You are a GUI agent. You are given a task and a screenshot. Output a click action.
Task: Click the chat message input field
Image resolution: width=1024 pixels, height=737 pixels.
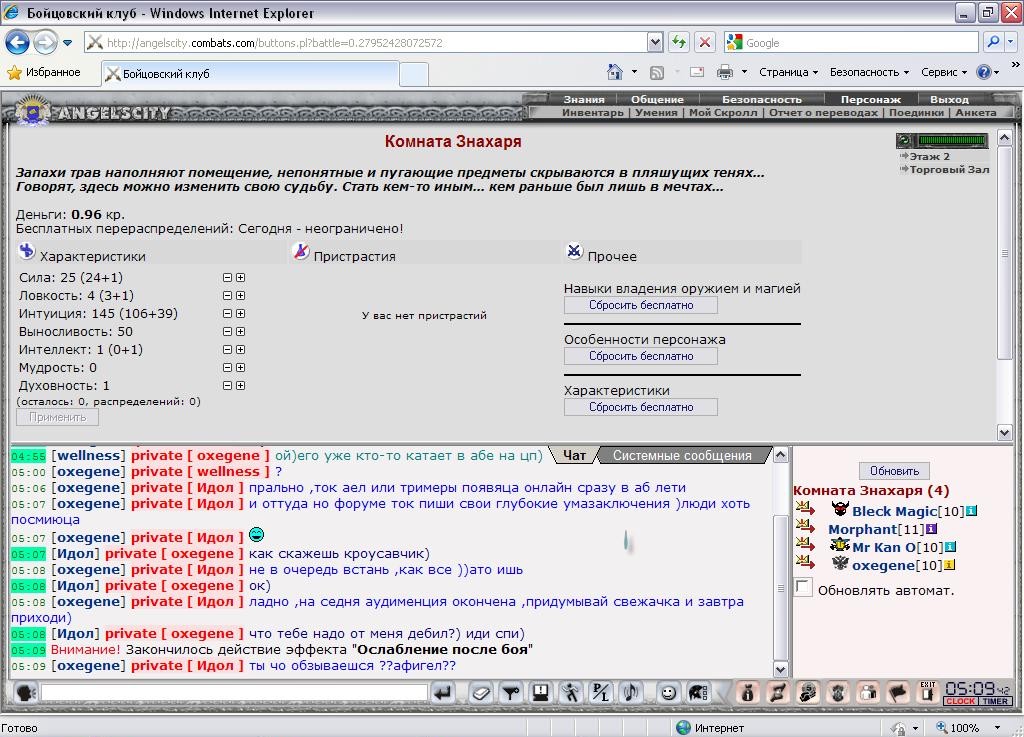tap(234, 693)
